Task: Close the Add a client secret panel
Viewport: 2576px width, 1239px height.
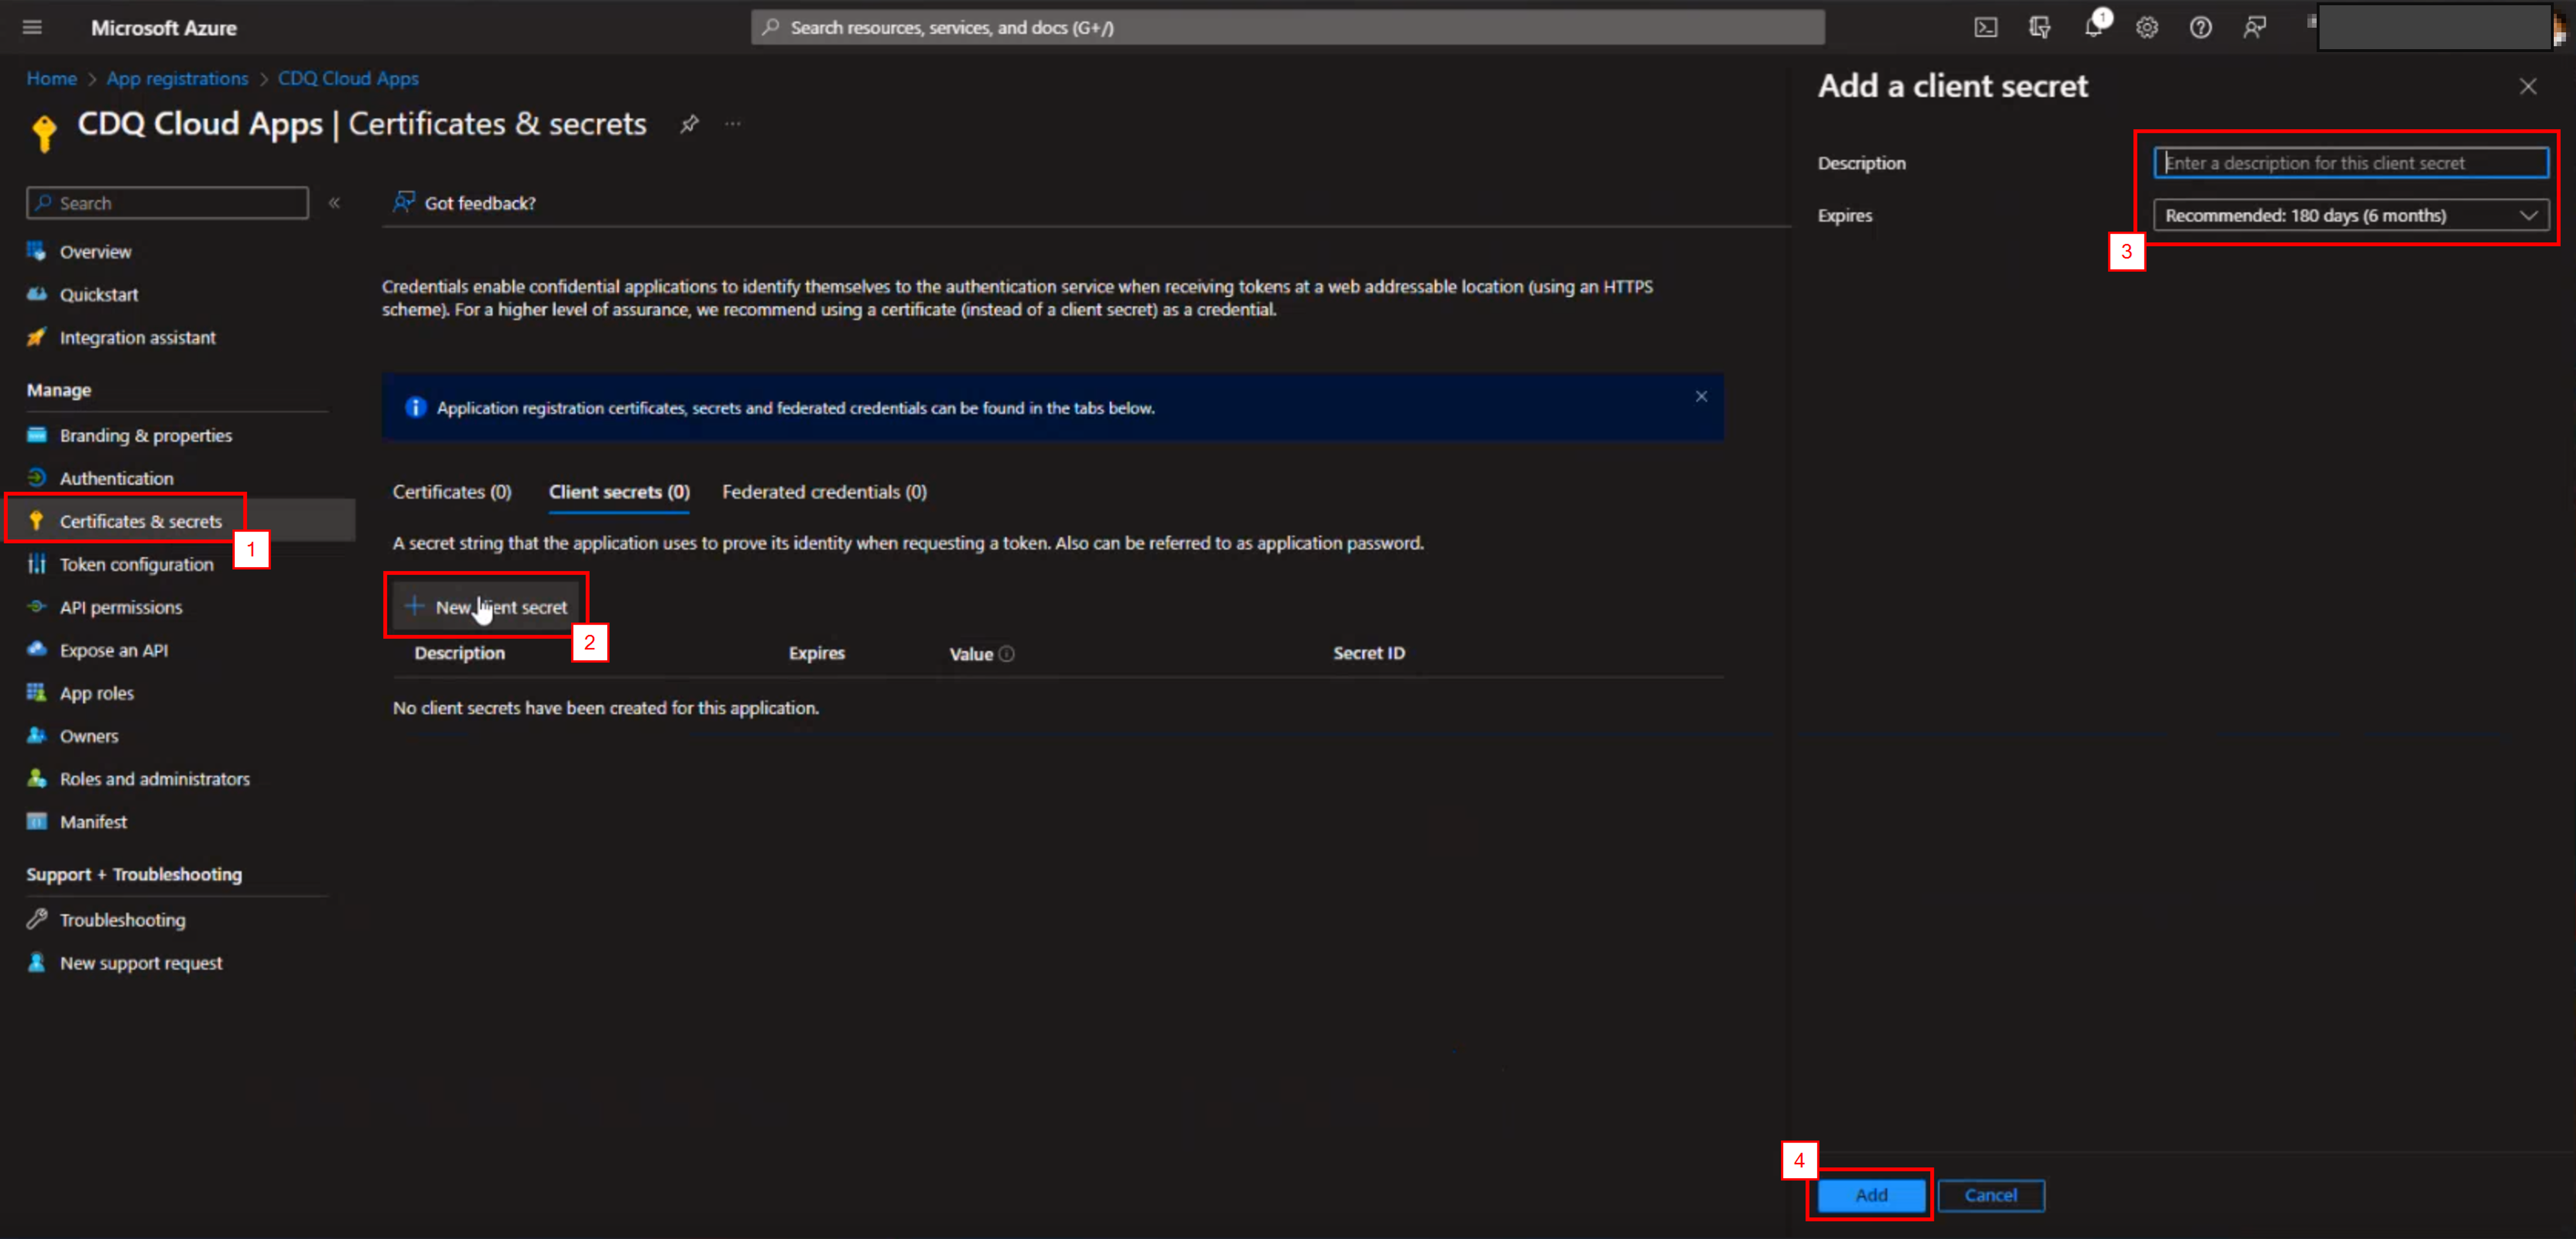Action: pos(2527,86)
